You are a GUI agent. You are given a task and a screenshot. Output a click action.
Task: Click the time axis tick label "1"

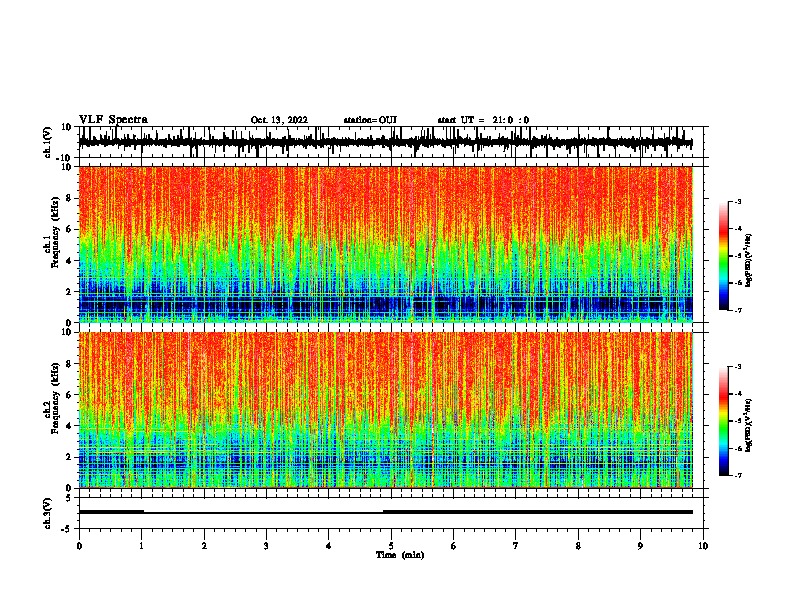click(x=141, y=546)
